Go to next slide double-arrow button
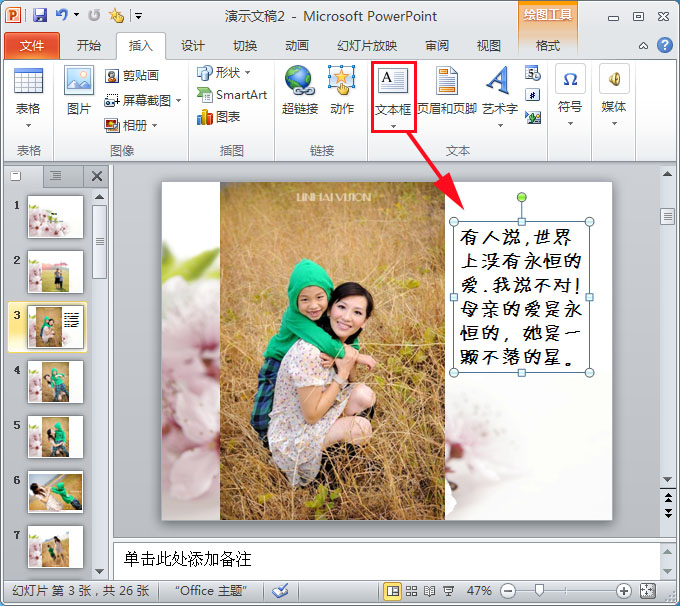The height and width of the screenshot is (606, 680). tap(668, 513)
